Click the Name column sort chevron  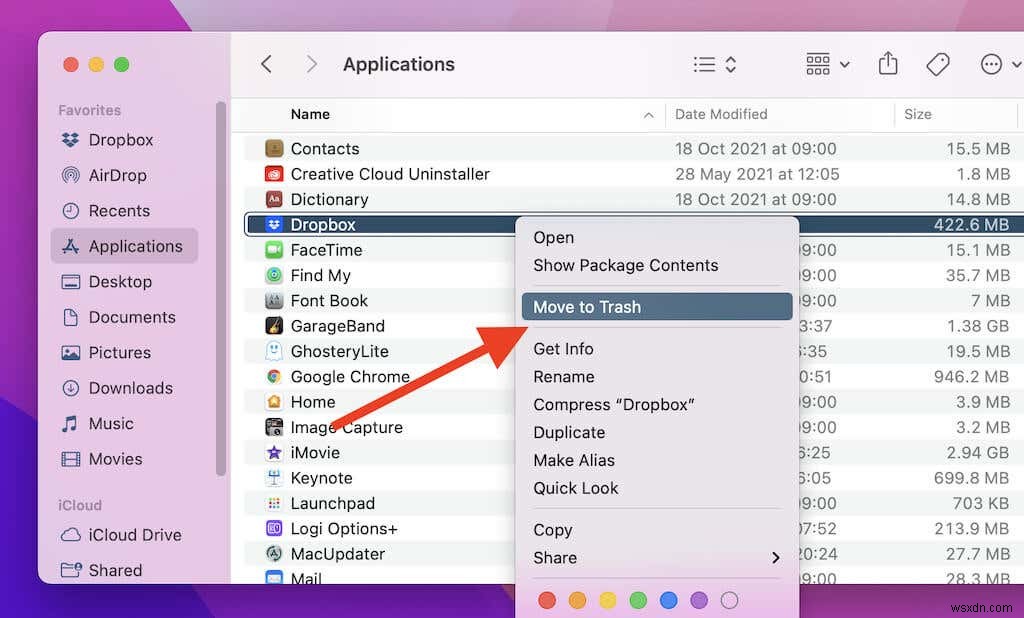coord(648,114)
